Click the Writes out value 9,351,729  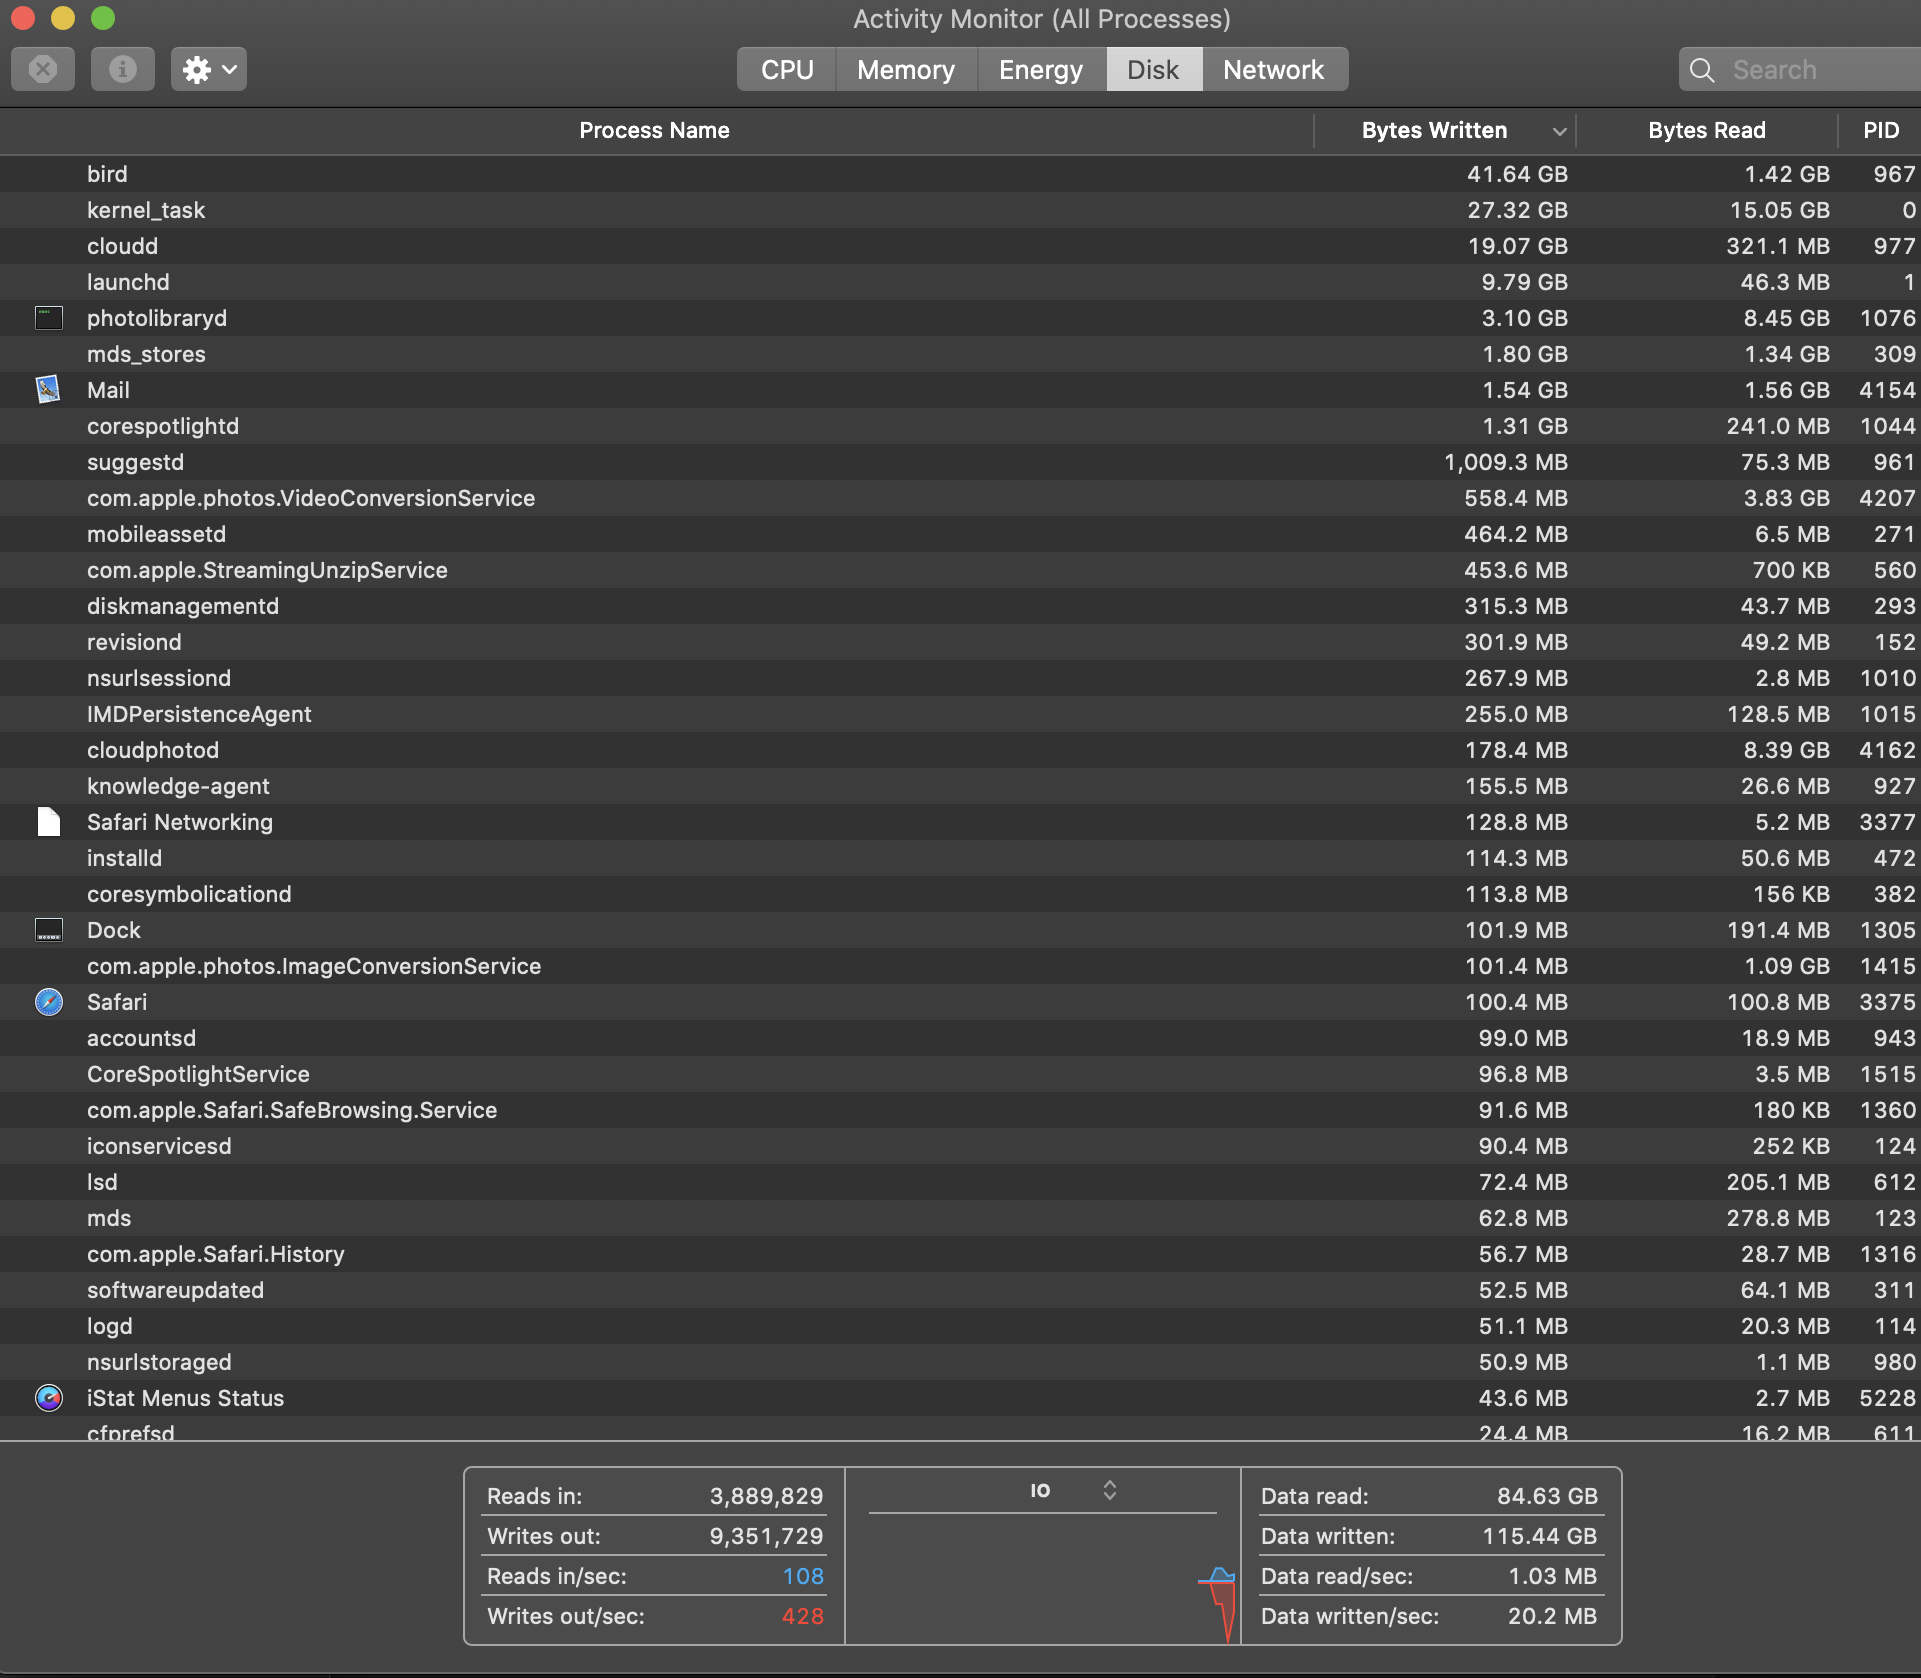coord(766,1536)
